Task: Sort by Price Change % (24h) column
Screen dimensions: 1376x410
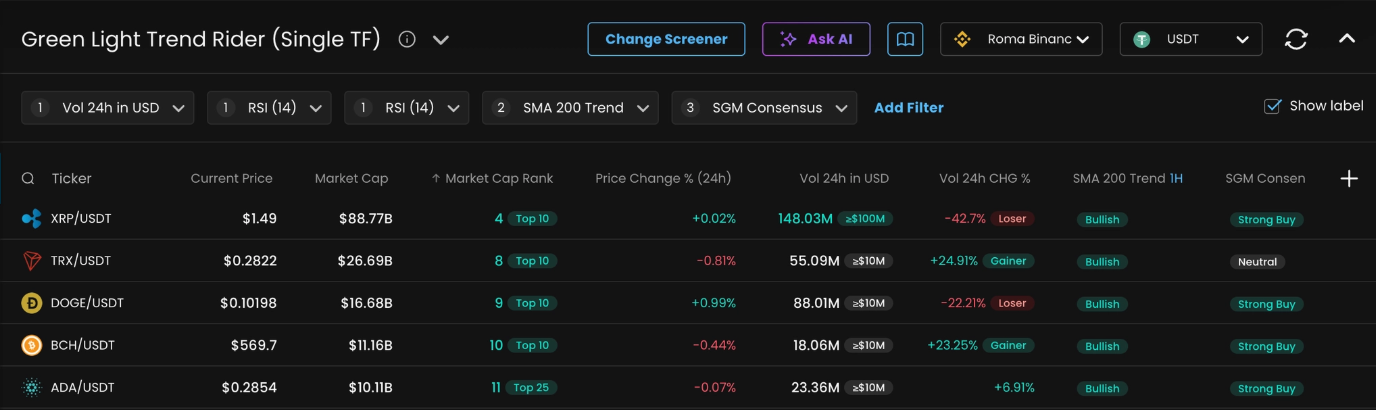Action: coord(663,179)
